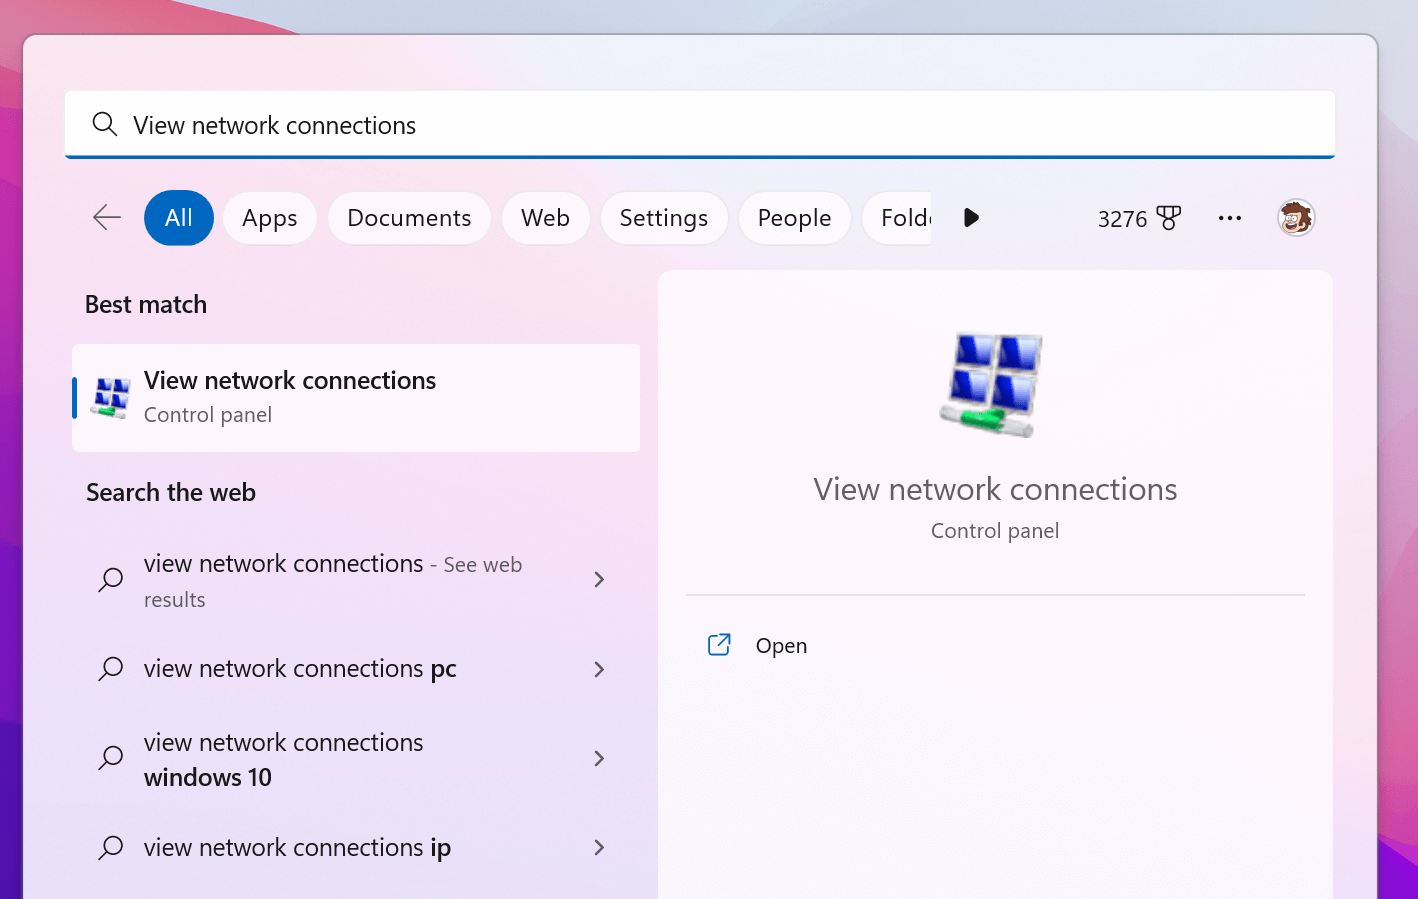Viewport: 1418px width, 899px height.
Task: Select the People search filter
Action: pos(794,217)
